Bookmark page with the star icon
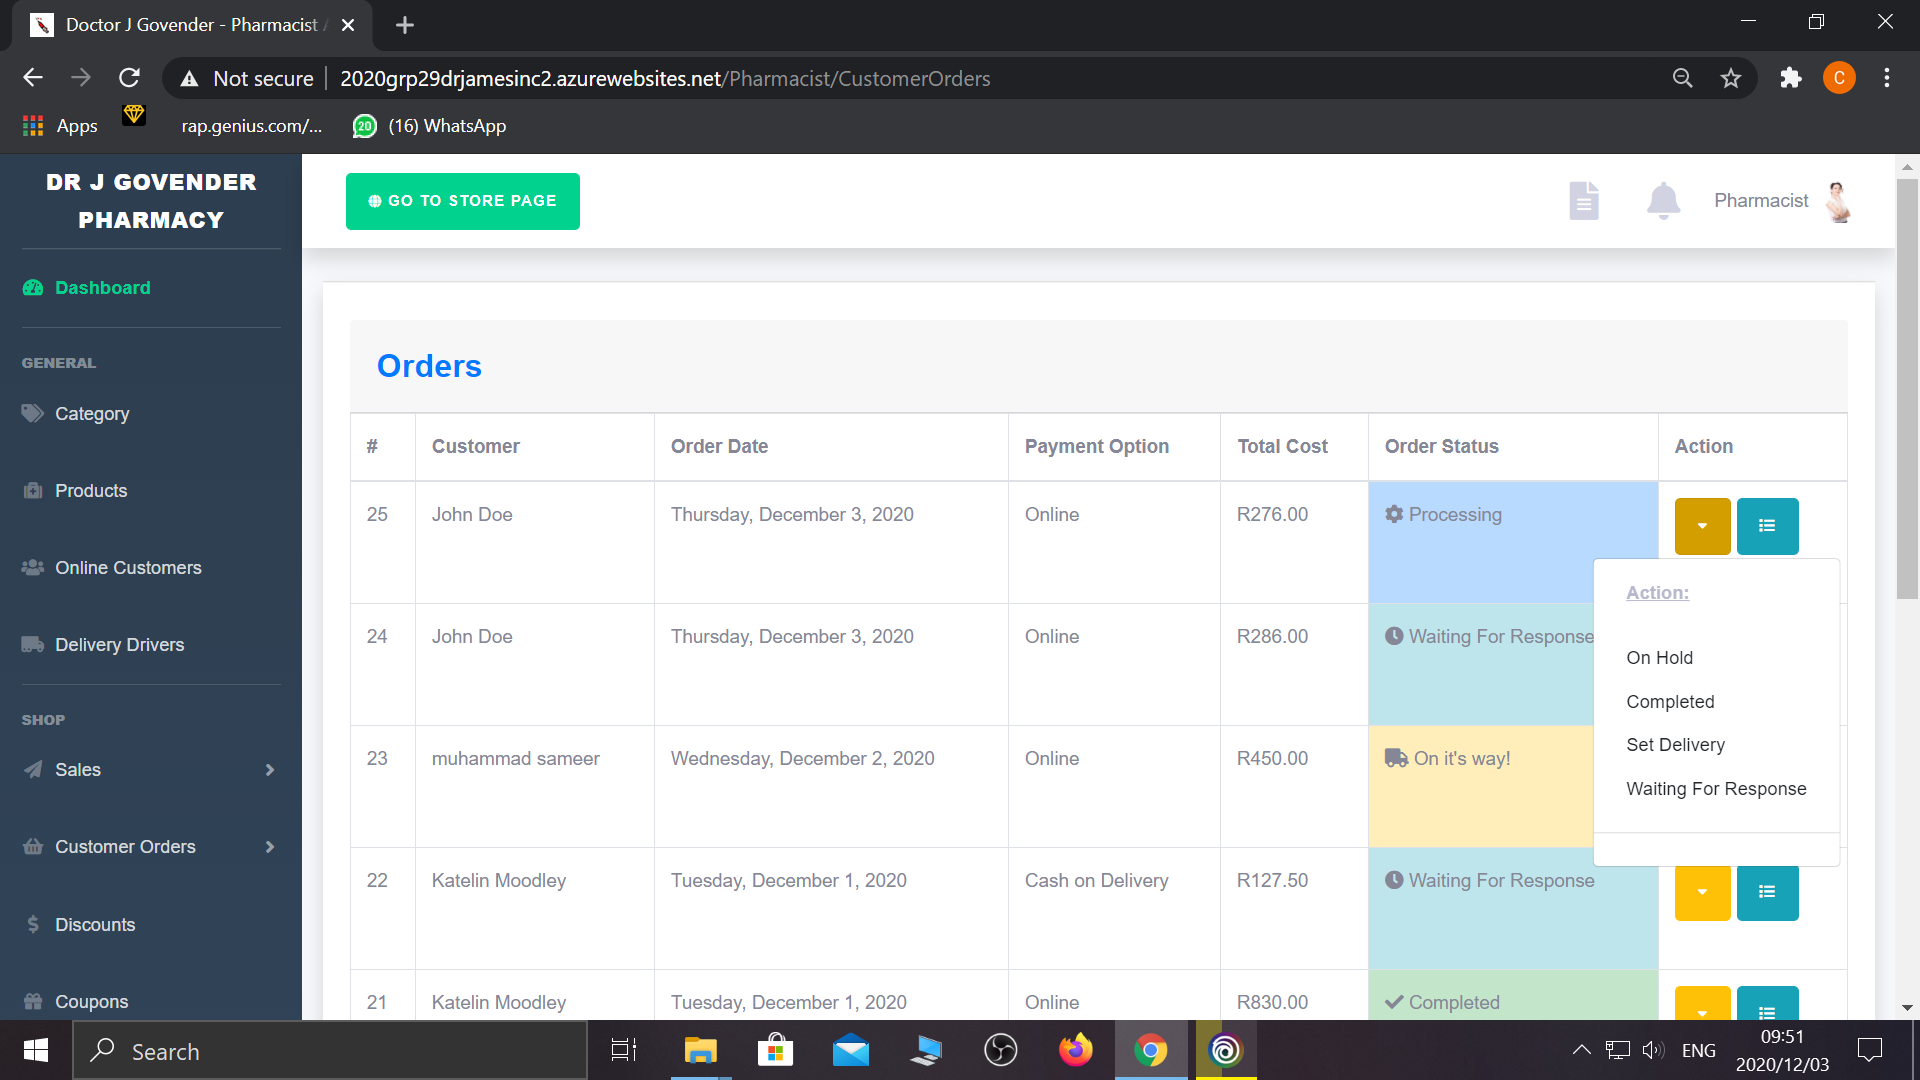Viewport: 1920px width, 1080px height. click(x=1731, y=78)
